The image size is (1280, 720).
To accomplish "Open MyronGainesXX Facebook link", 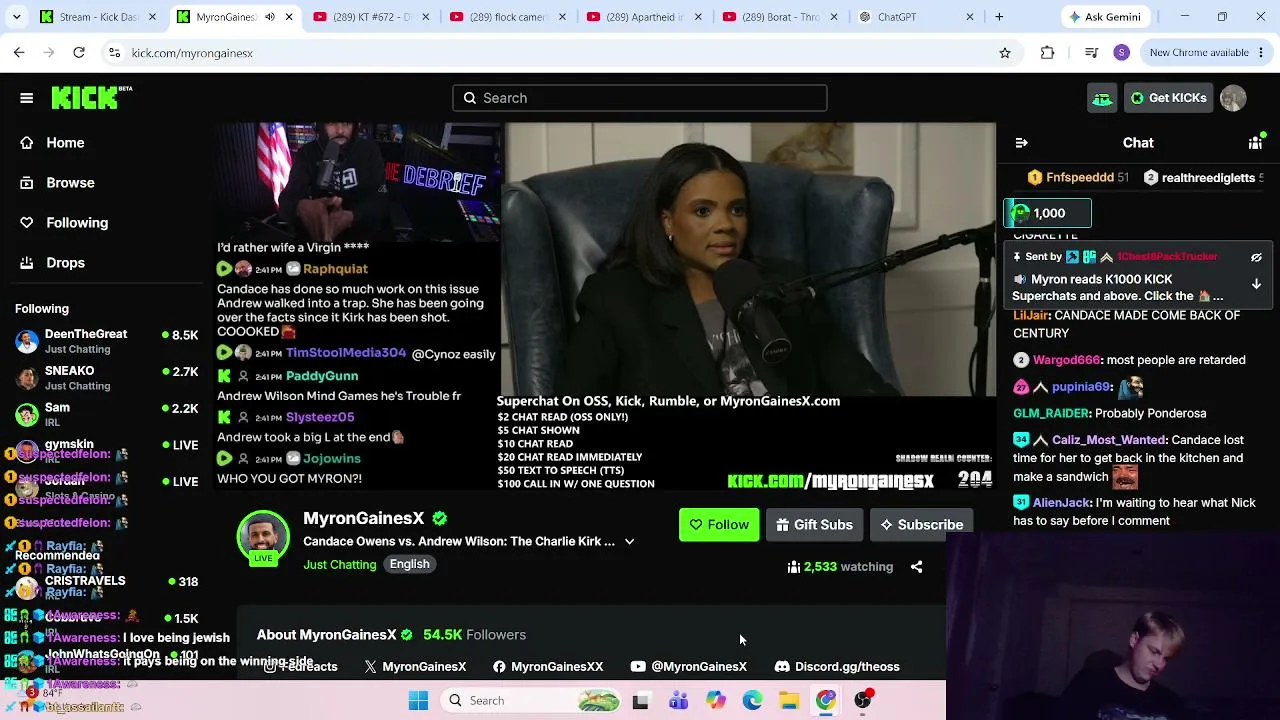I will pos(548,667).
